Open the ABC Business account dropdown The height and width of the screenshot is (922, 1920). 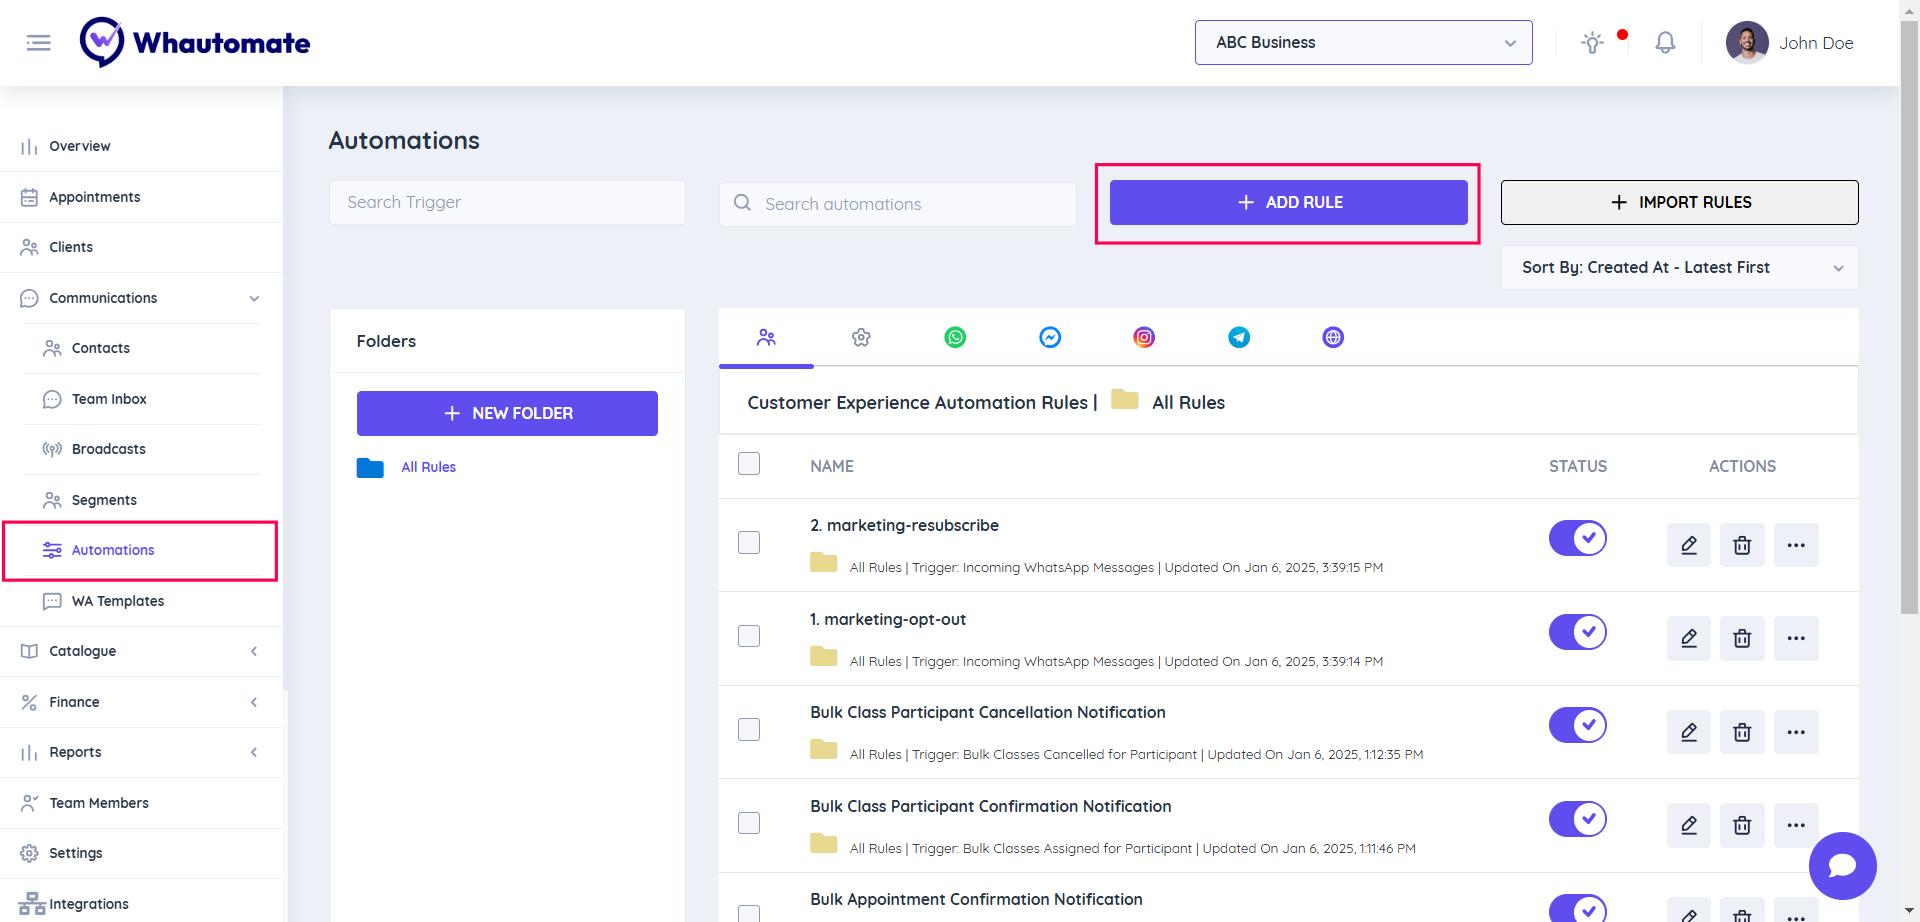pos(1362,43)
